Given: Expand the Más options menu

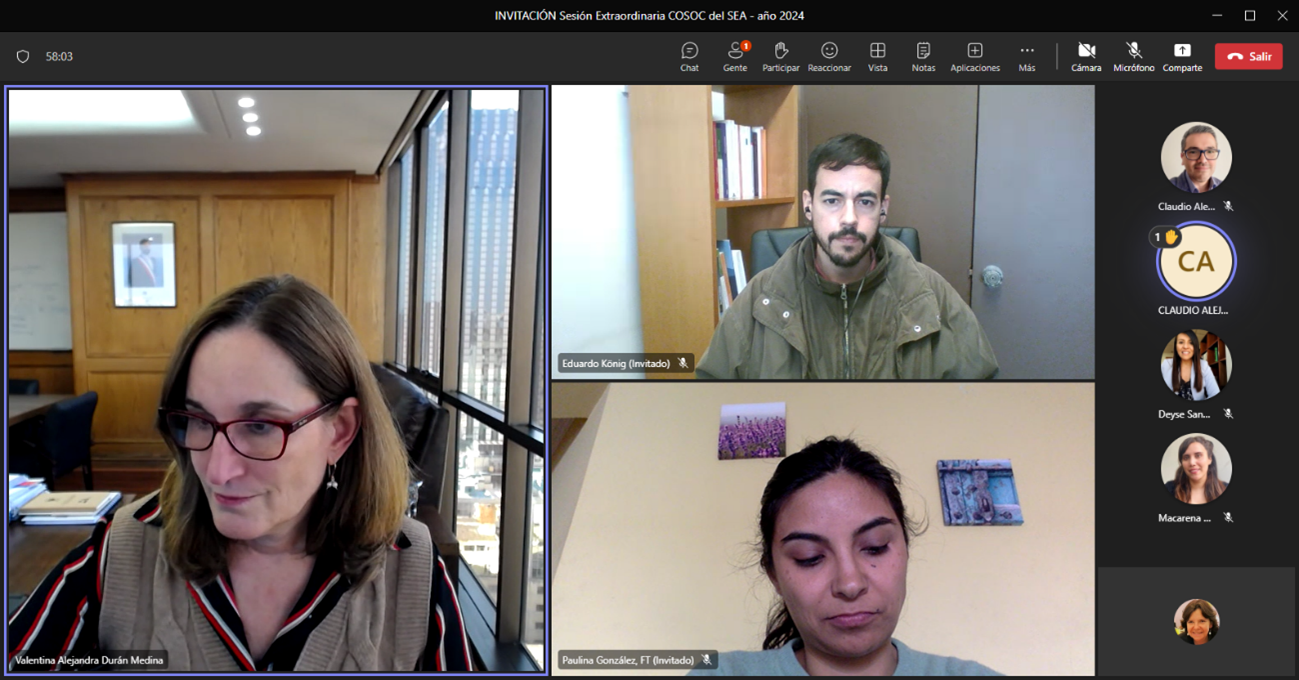Looking at the screenshot, I should [1027, 56].
